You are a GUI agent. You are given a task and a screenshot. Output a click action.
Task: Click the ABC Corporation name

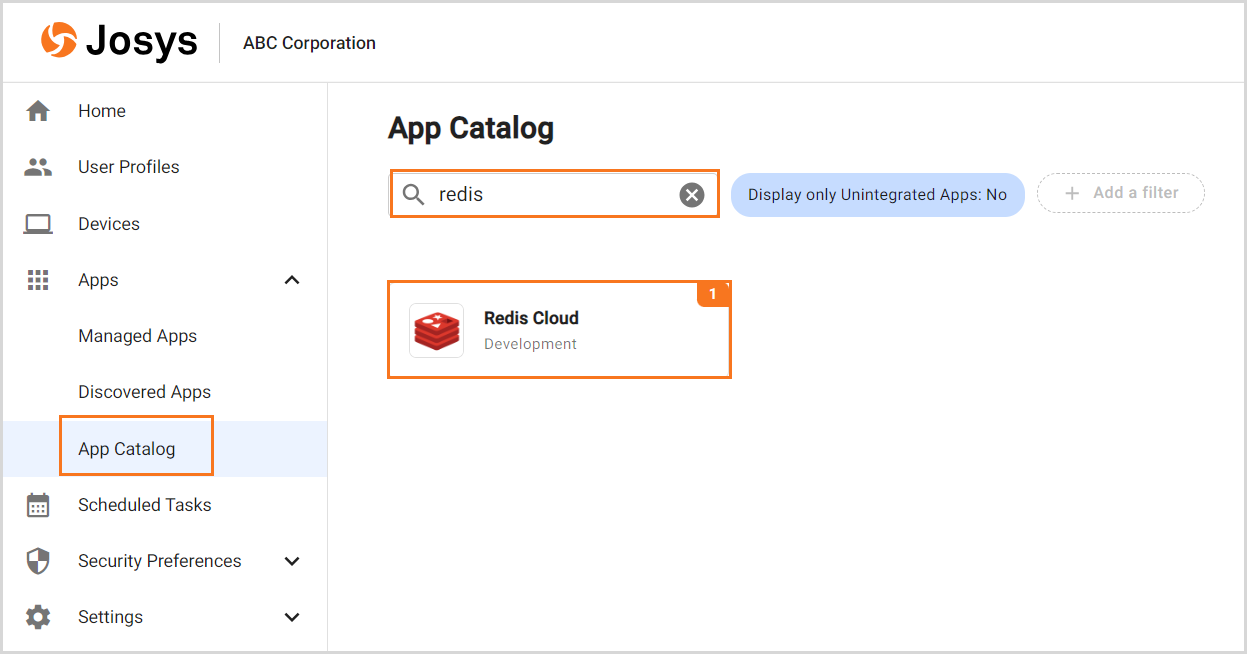pos(309,43)
